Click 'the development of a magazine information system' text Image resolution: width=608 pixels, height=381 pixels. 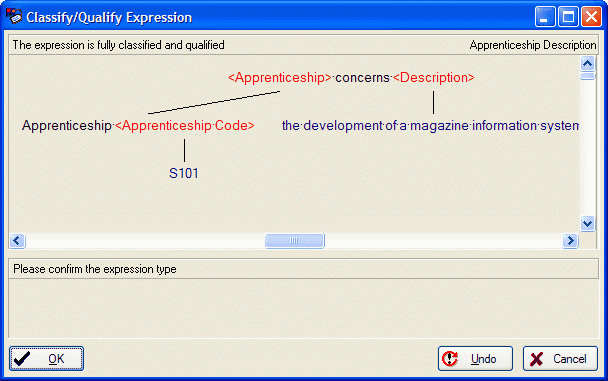[x=430, y=126]
